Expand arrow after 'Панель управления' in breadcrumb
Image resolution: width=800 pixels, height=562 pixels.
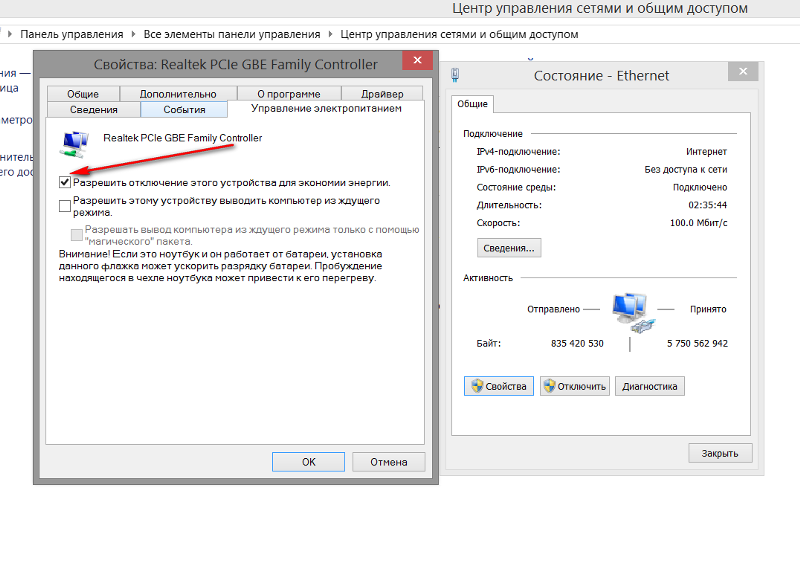coord(133,34)
